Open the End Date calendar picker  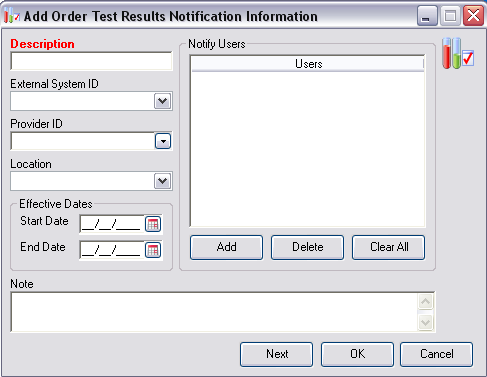[153, 250]
